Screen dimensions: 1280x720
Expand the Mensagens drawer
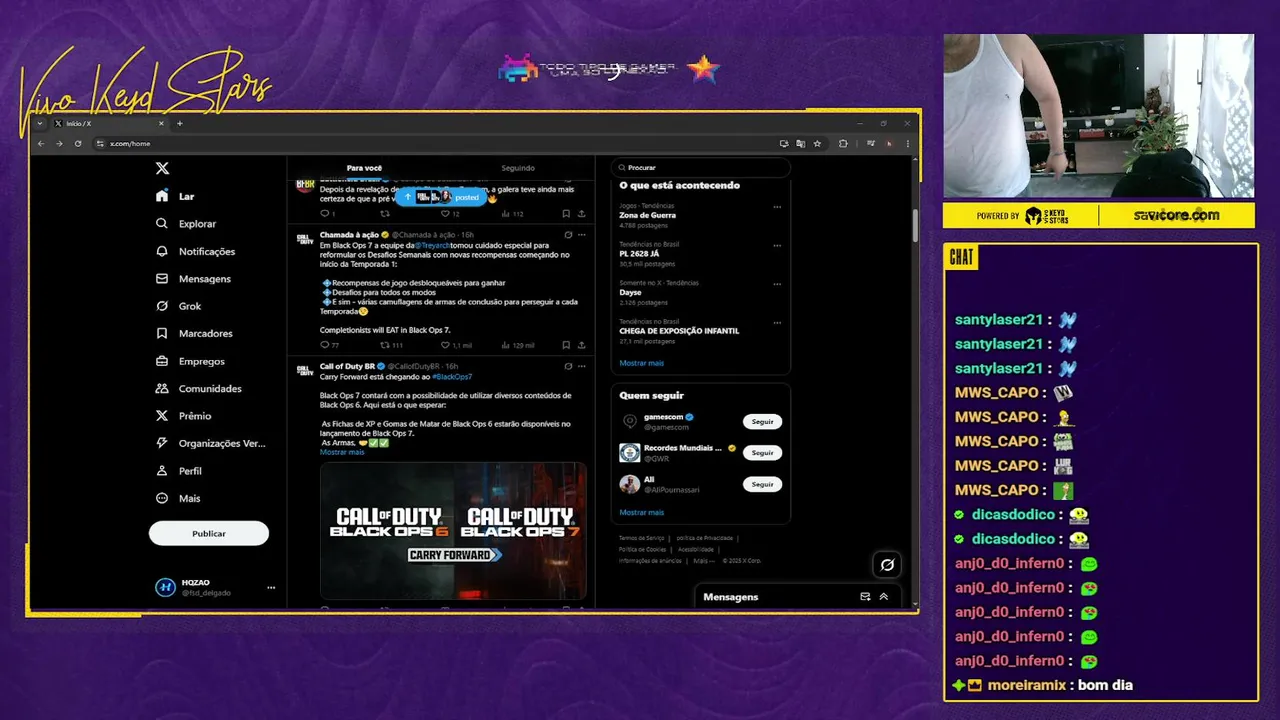point(883,597)
